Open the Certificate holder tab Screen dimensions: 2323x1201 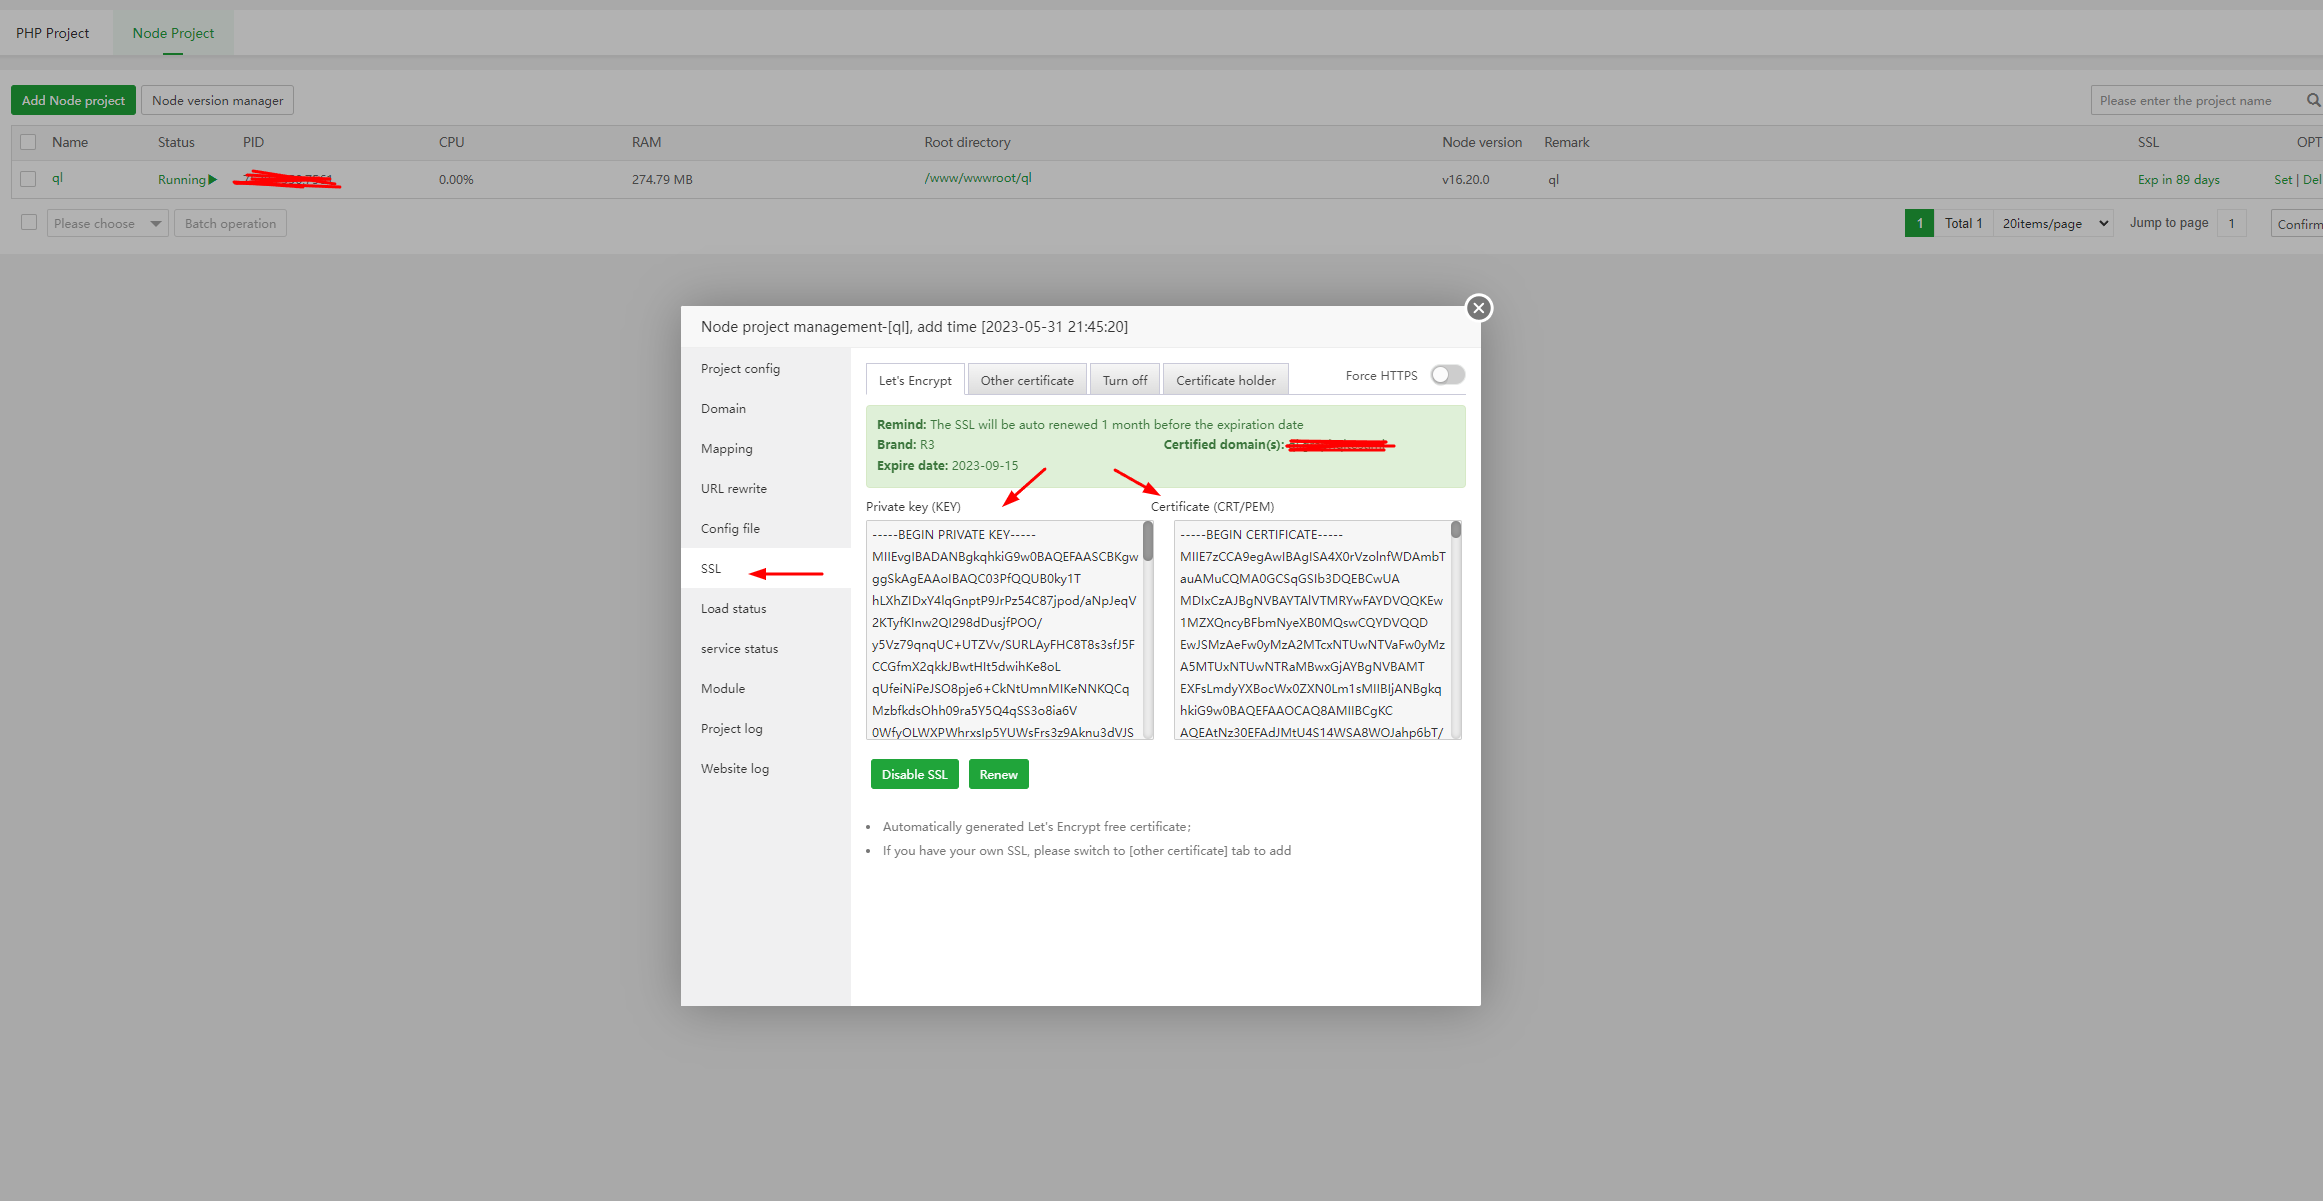coord(1225,380)
